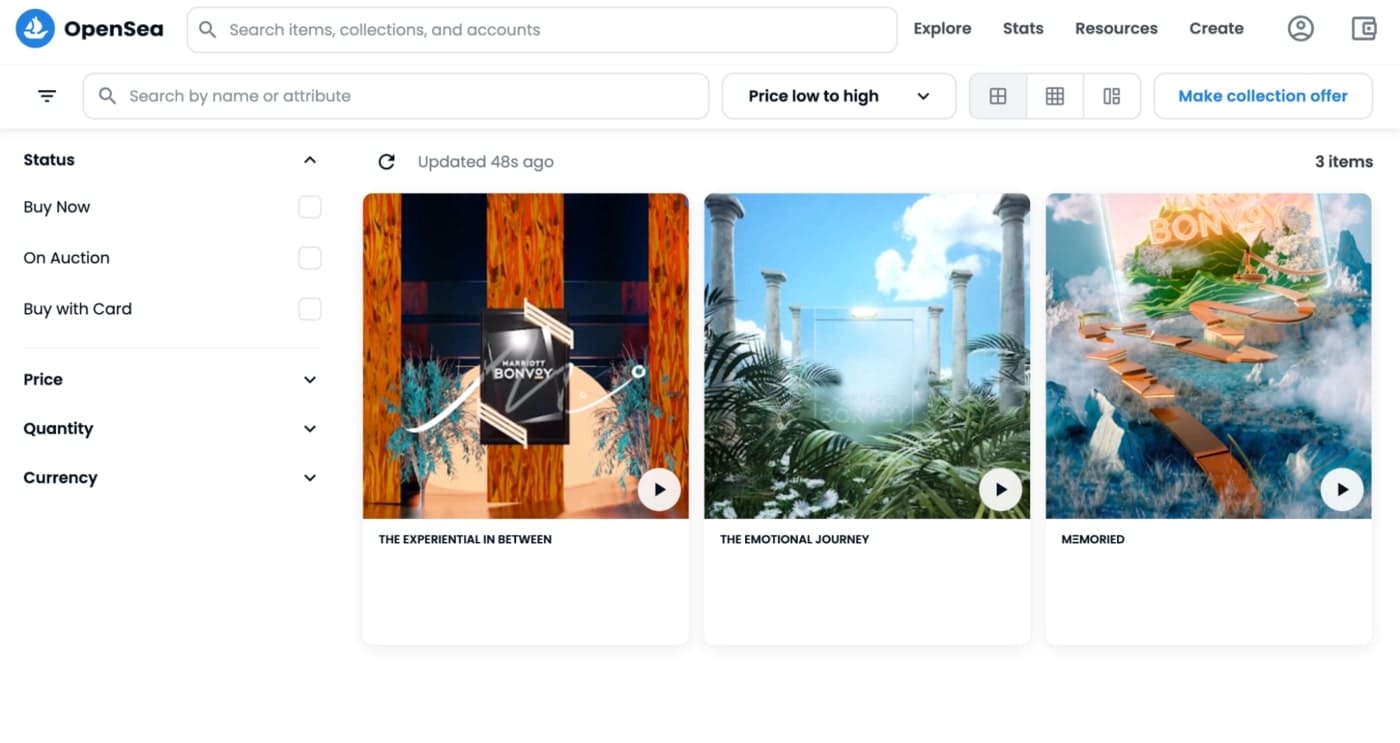This screenshot has width=1400, height=743.
Task: Open The Emotional Journey title
Action: 795,539
